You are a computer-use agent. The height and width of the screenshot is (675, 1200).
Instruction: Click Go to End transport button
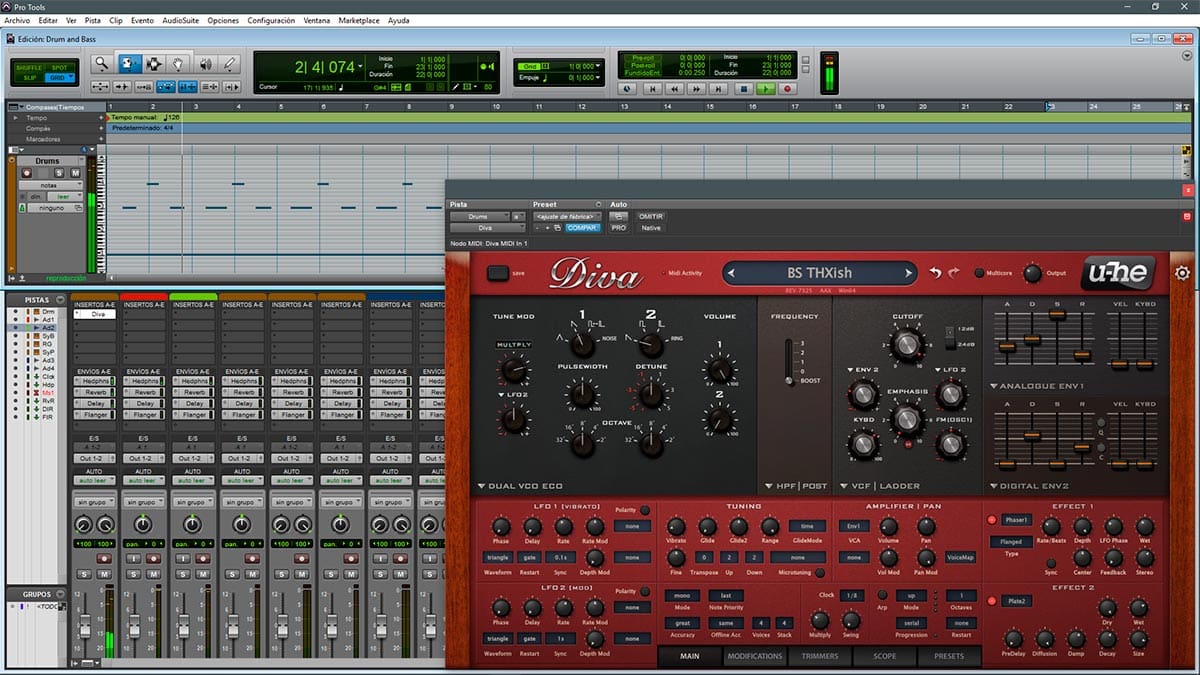(720, 88)
